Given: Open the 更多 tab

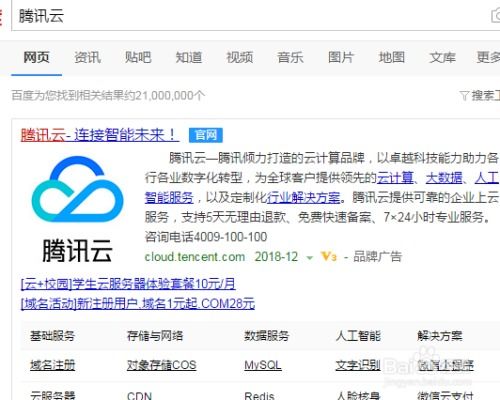Looking at the screenshot, I should tap(488, 57).
